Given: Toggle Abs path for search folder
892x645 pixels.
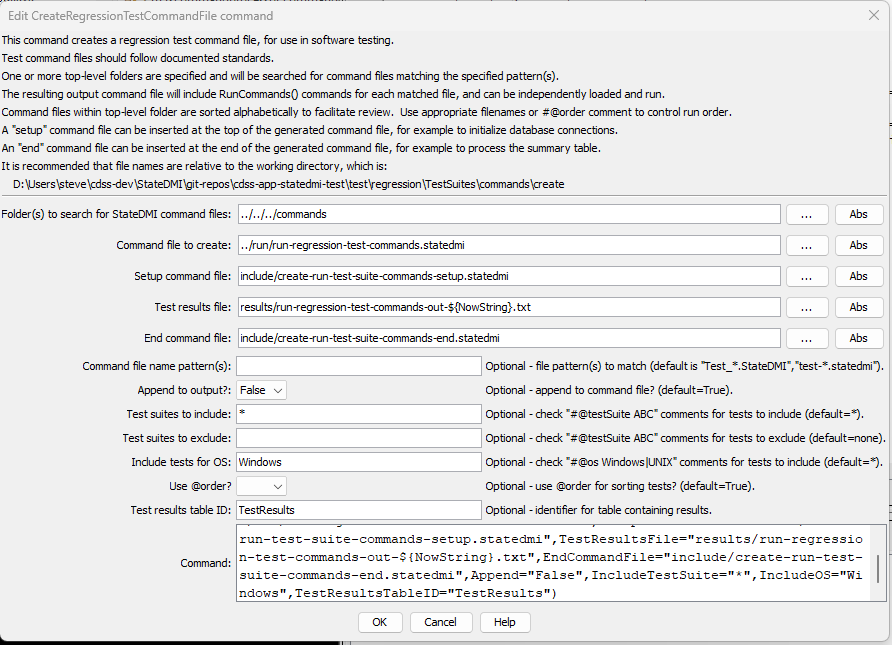Looking at the screenshot, I should click(x=858, y=214).
